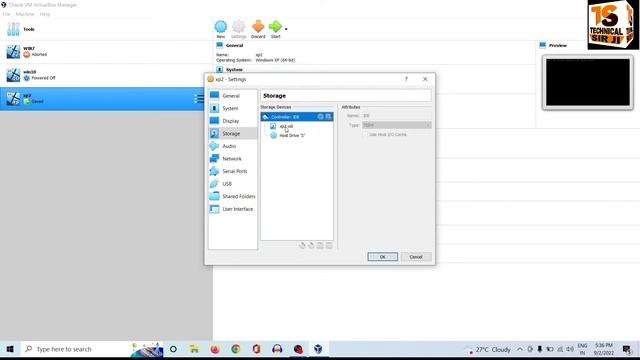Cancel the settings dialog
The height and width of the screenshot is (360, 640).
point(416,257)
